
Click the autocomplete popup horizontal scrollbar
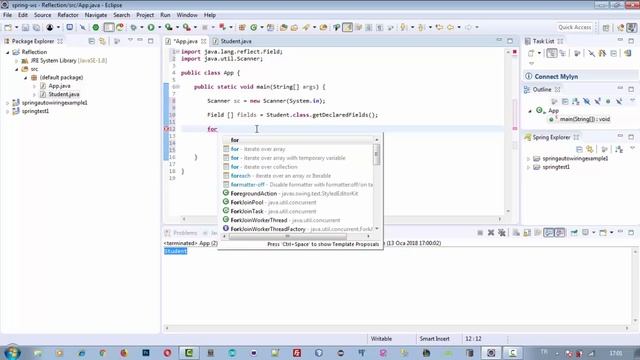[287, 236]
